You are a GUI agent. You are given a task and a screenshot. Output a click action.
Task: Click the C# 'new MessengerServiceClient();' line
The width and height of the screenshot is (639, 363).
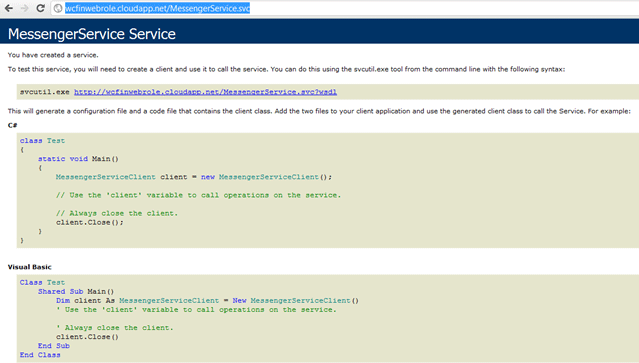click(194, 177)
